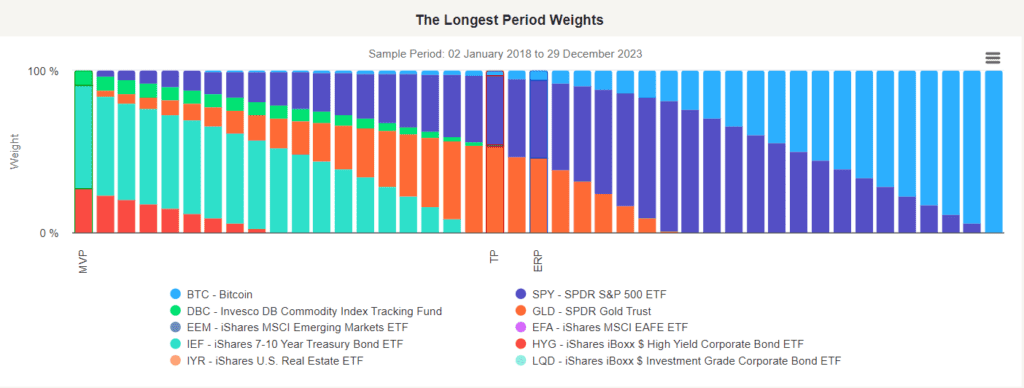Image resolution: width=1024 pixels, height=388 pixels.
Task: Toggle the DBC Commodity Index legend entry
Action: 305,312
